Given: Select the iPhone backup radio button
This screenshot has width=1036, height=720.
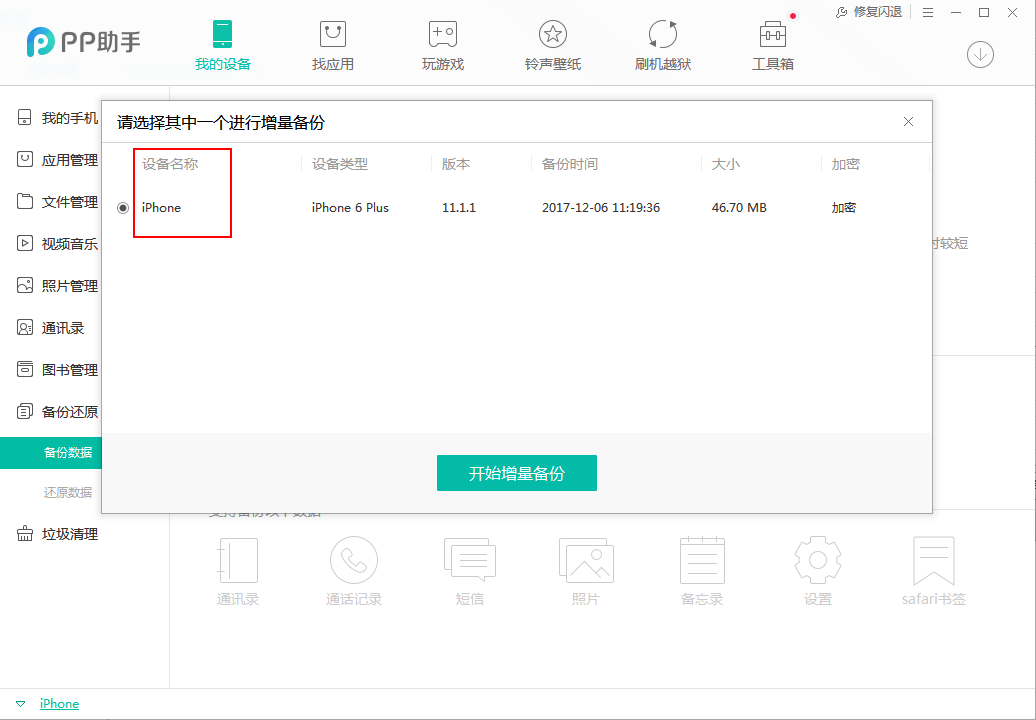Looking at the screenshot, I should [122, 207].
